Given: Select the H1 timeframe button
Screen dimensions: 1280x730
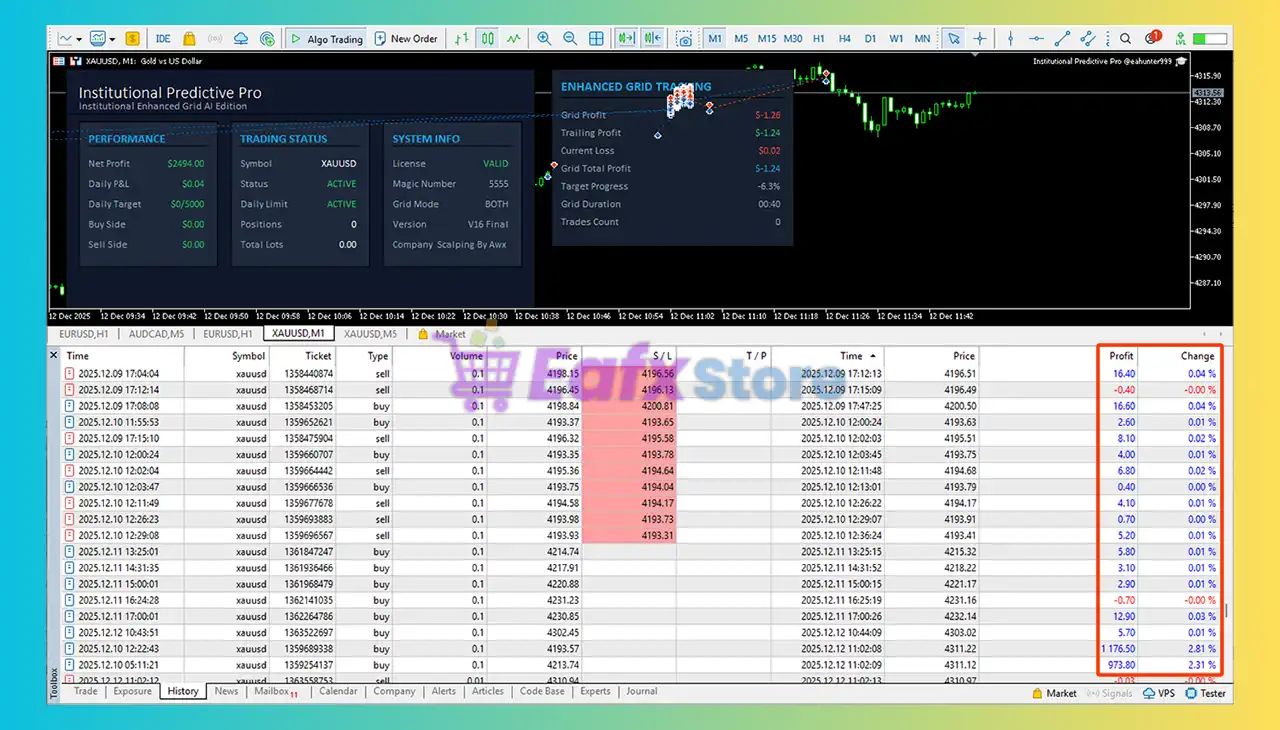Looking at the screenshot, I should click(819, 39).
